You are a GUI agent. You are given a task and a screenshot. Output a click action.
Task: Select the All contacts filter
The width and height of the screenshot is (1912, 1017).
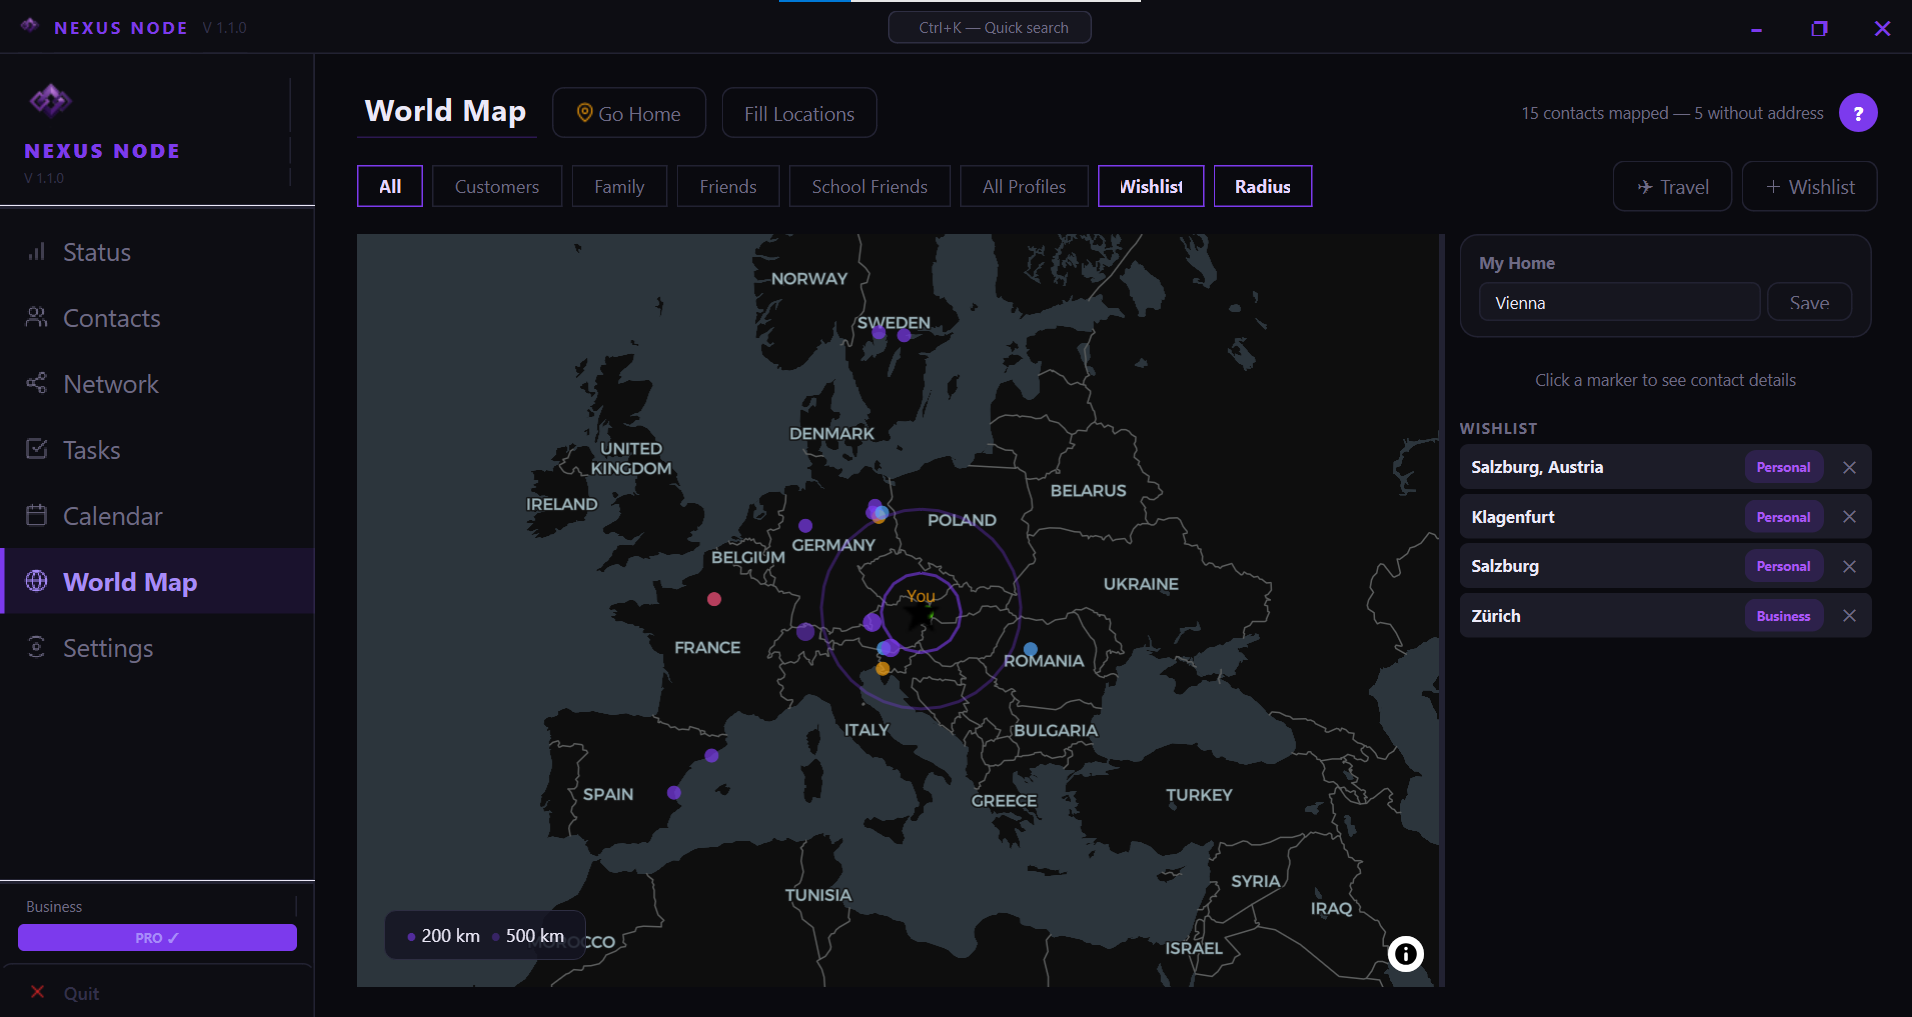pyautogui.click(x=390, y=186)
